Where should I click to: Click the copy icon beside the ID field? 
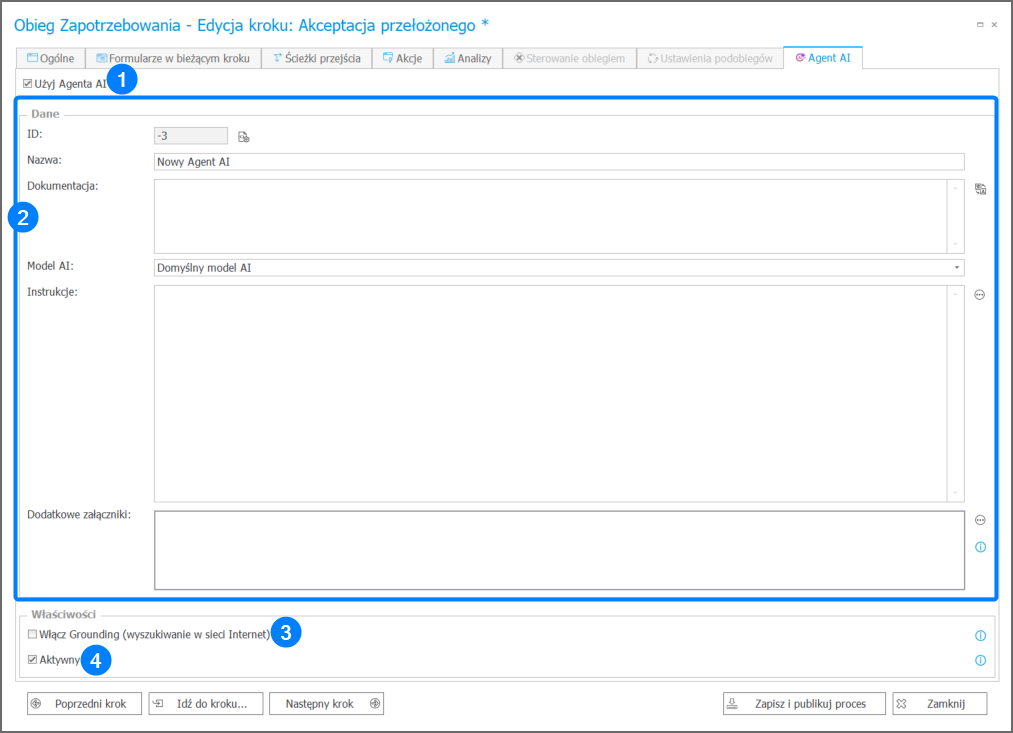pyautogui.click(x=244, y=136)
